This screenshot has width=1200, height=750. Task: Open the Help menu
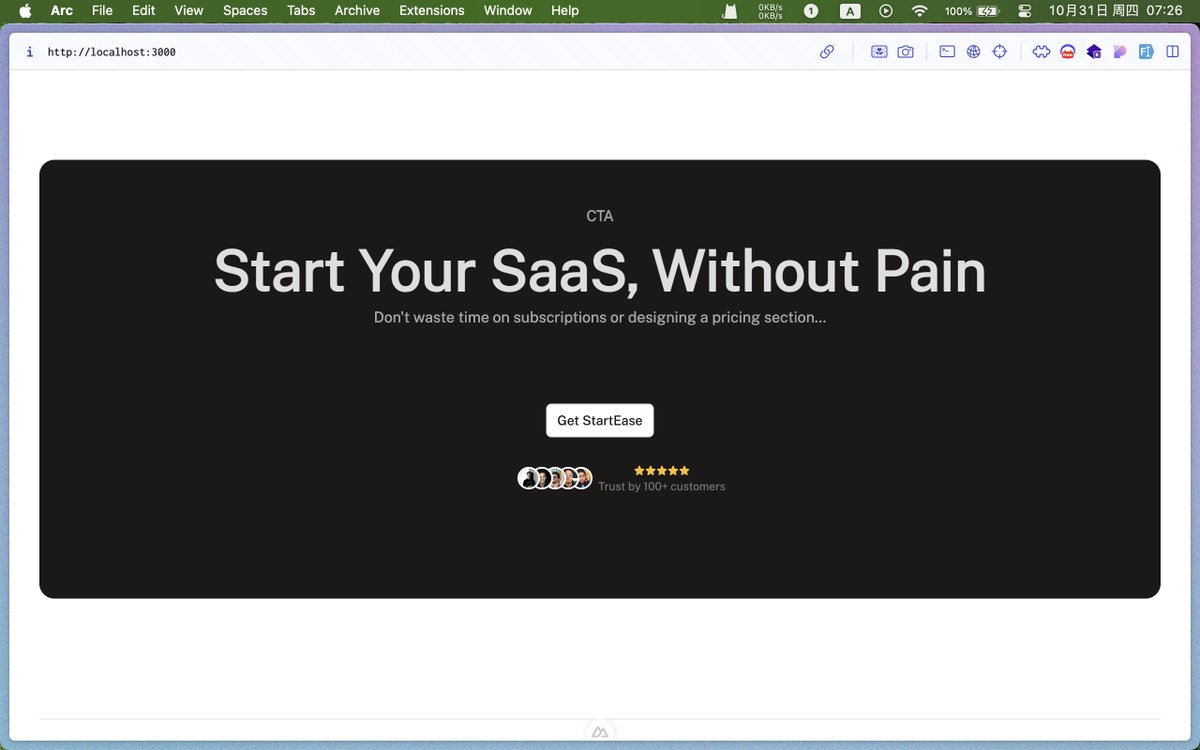[x=565, y=11]
